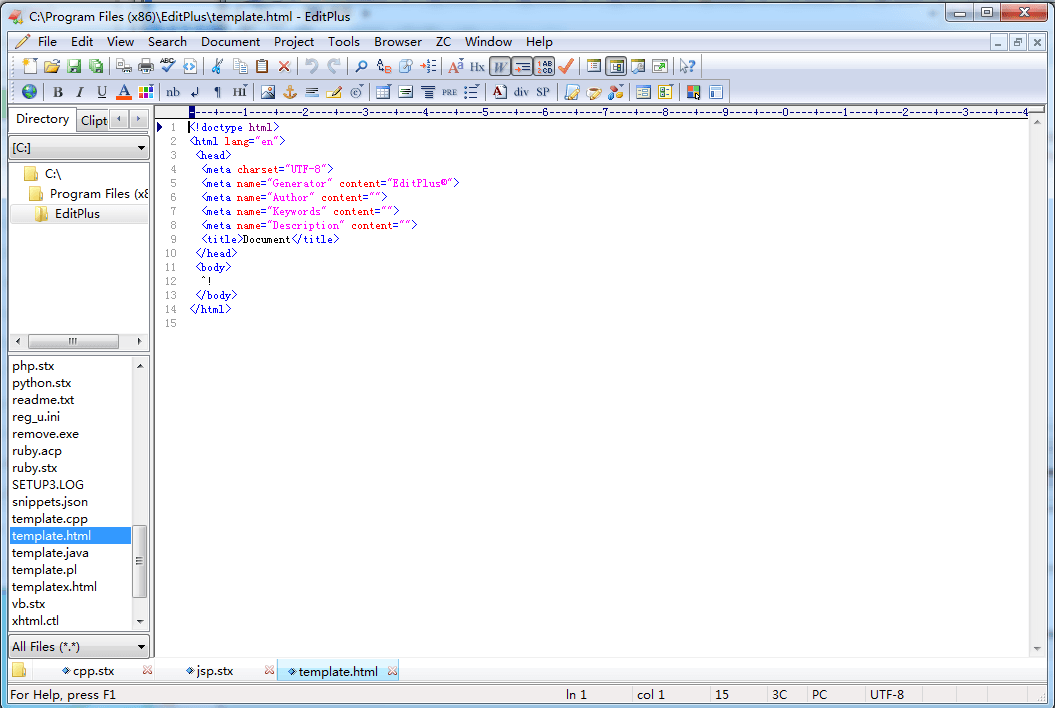1055x708 pixels.
Task: Open the color palette swatch icon
Action: point(146,92)
